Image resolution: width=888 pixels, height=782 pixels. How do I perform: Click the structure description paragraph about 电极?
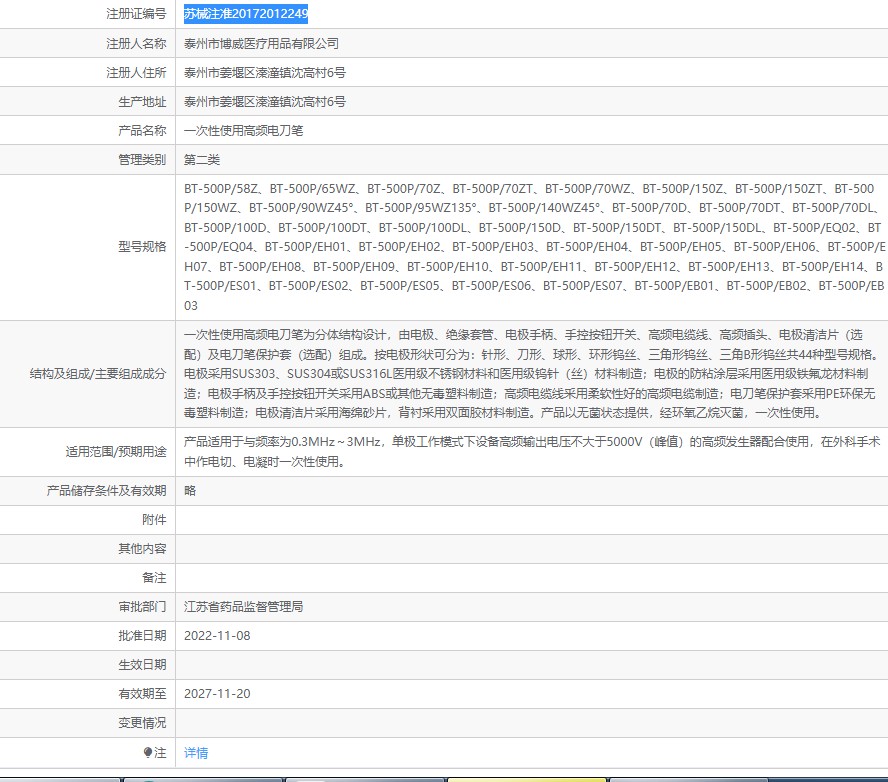(x=531, y=374)
